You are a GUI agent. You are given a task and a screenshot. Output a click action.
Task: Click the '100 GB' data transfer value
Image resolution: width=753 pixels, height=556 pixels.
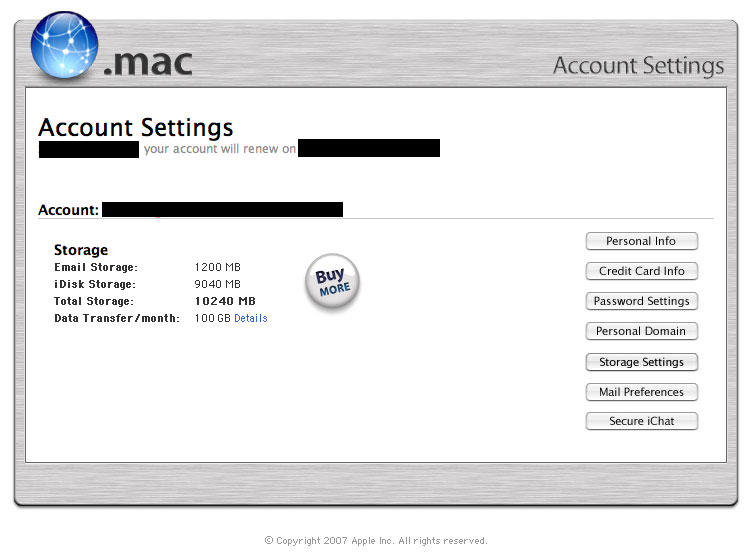coord(213,318)
